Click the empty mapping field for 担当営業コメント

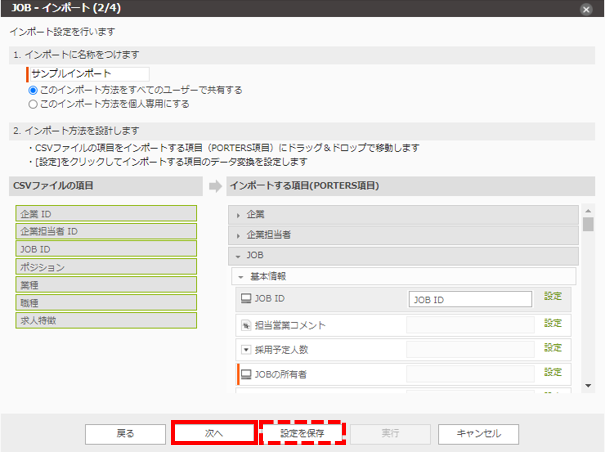point(470,325)
